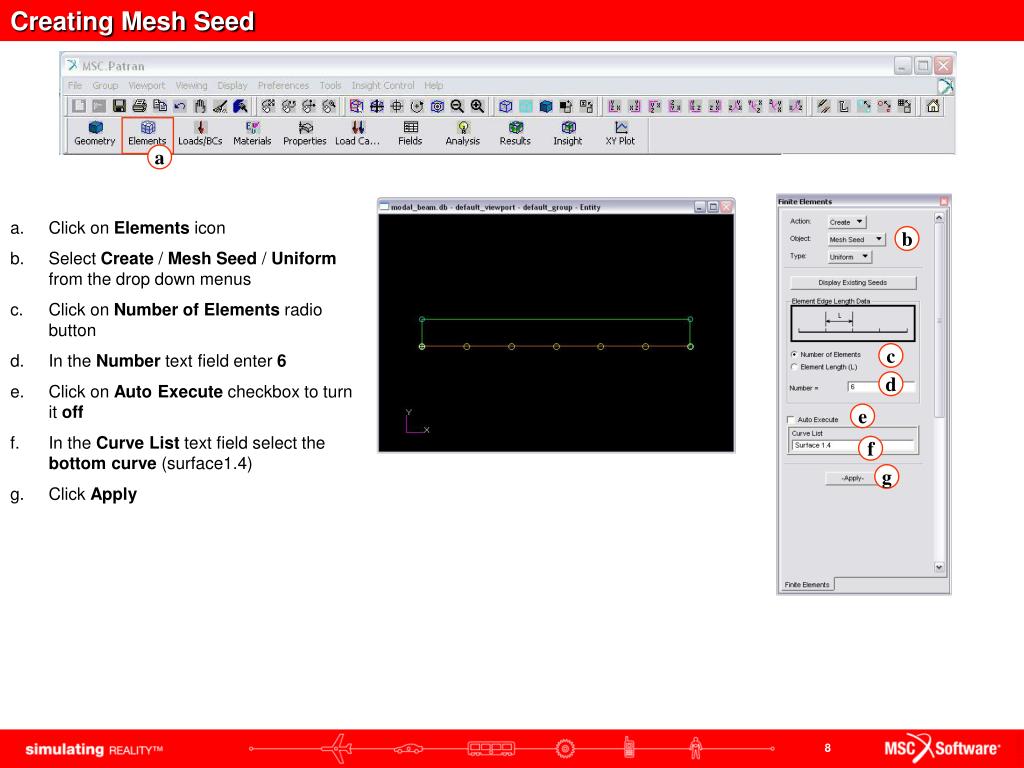Open the Fields application icon
Viewport: 1024px width, 768px height.
(410, 133)
